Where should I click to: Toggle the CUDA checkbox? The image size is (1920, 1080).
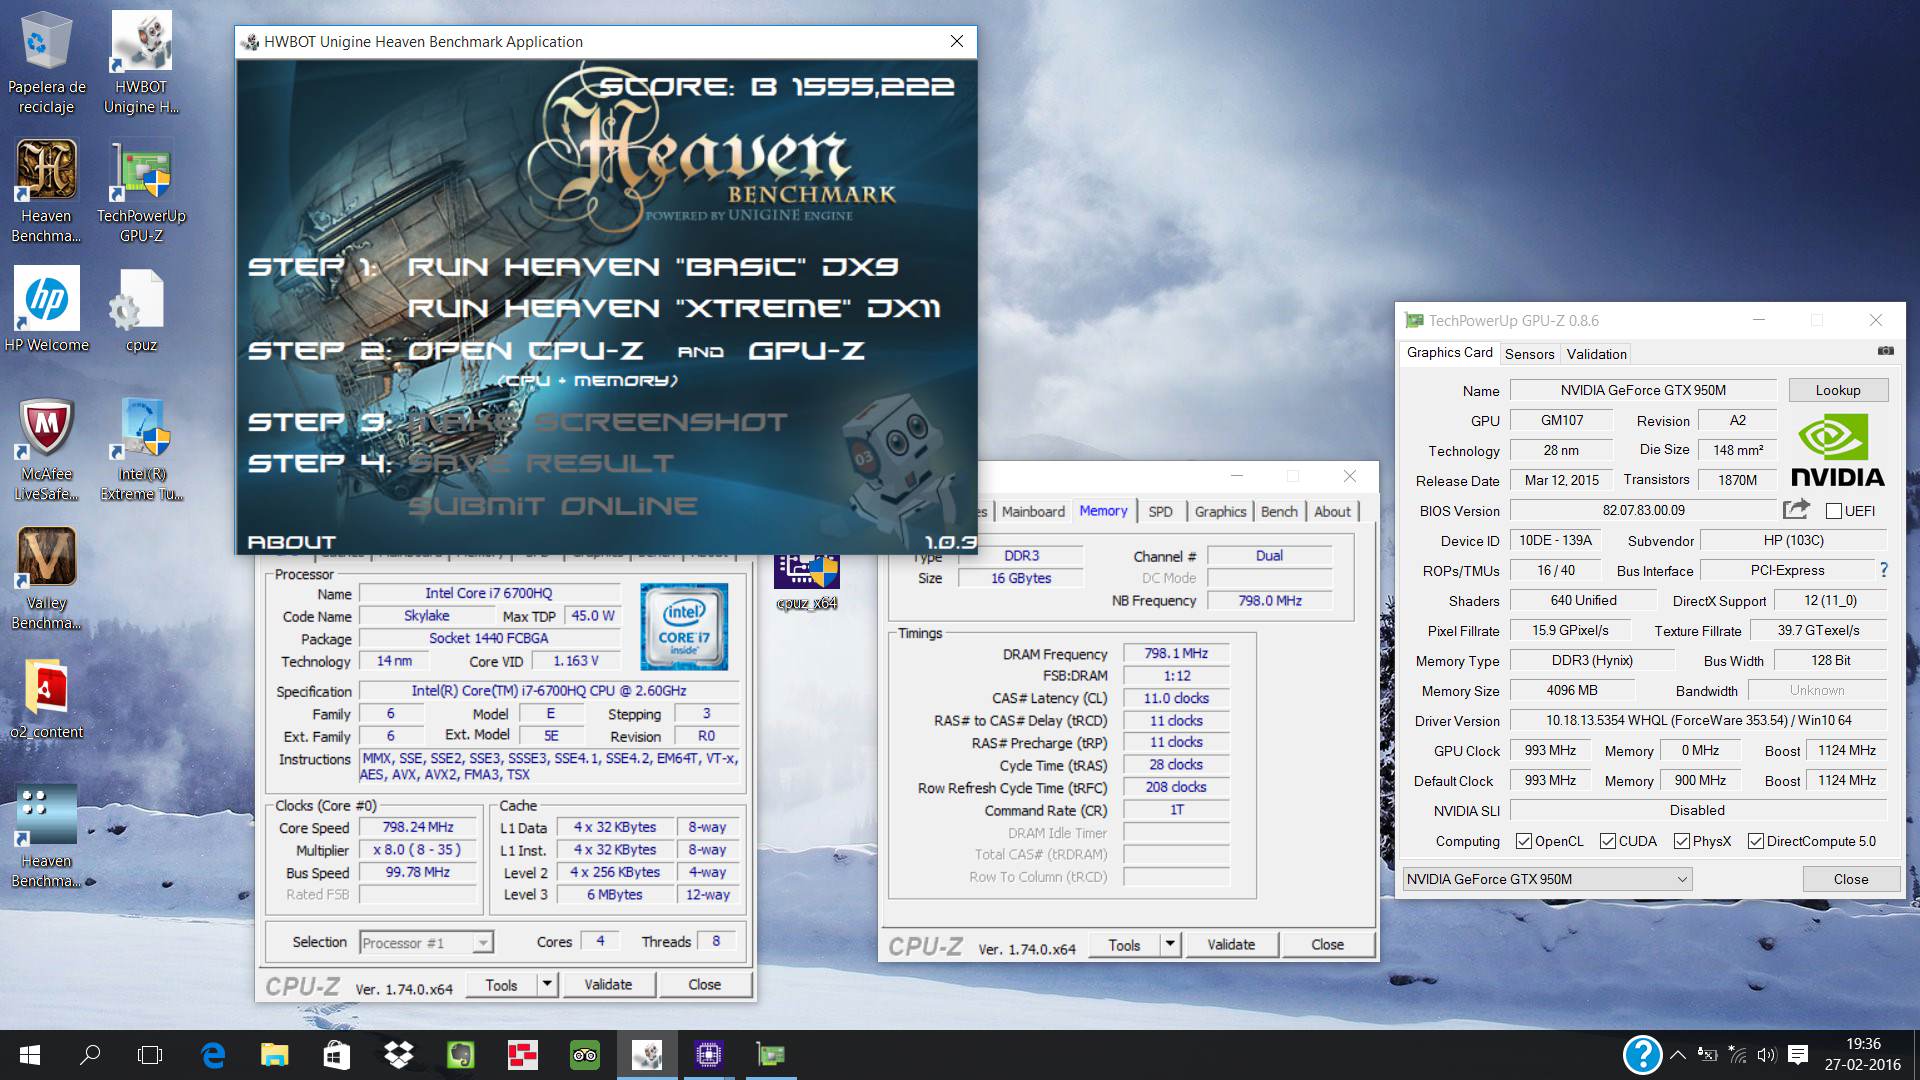(1608, 841)
